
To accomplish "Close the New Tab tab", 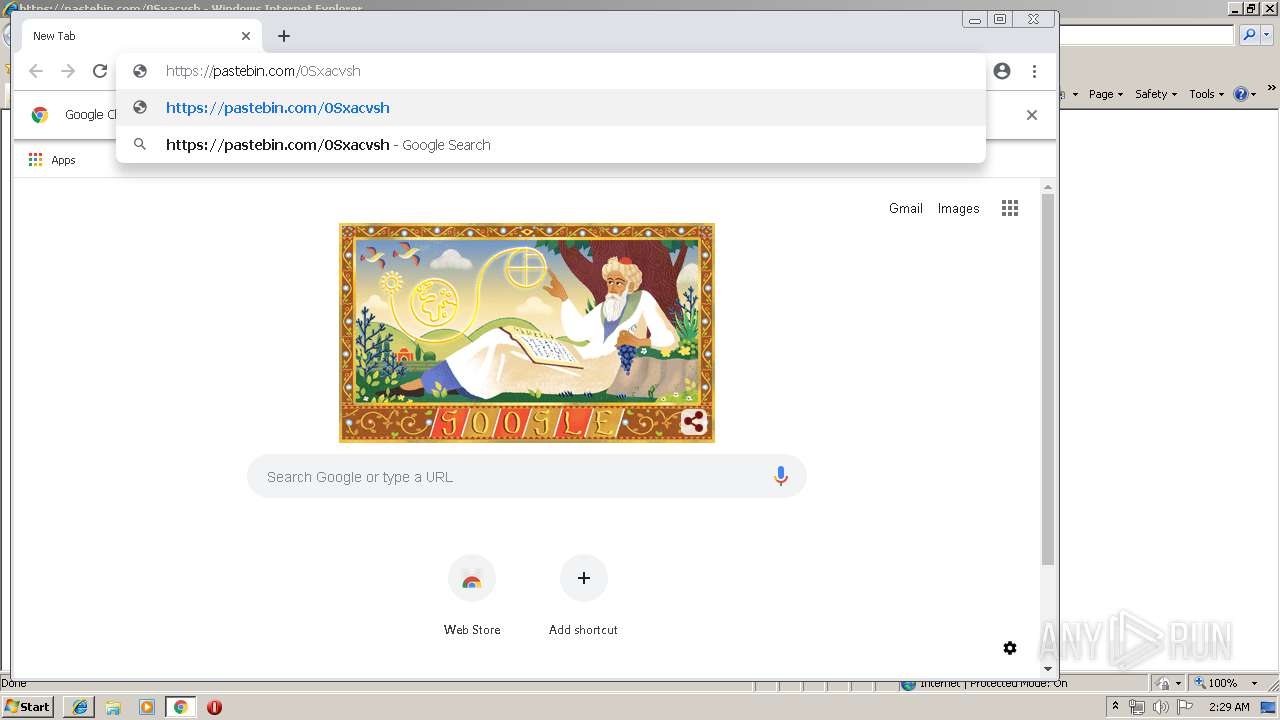I will coord(246,36).
